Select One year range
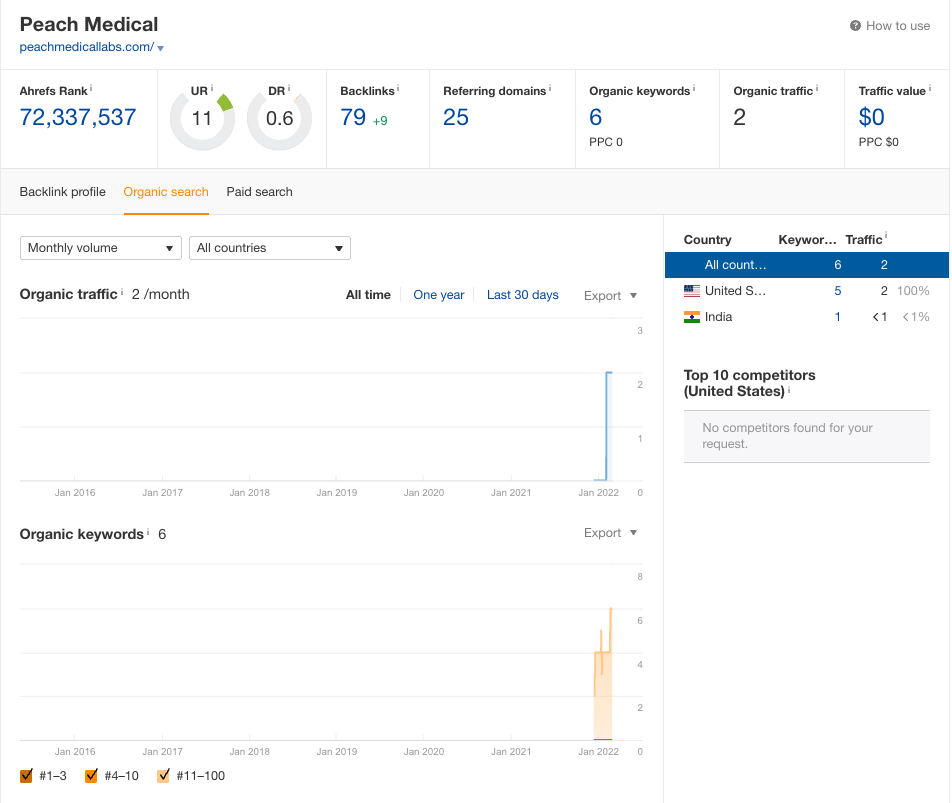 coord(438,295)
